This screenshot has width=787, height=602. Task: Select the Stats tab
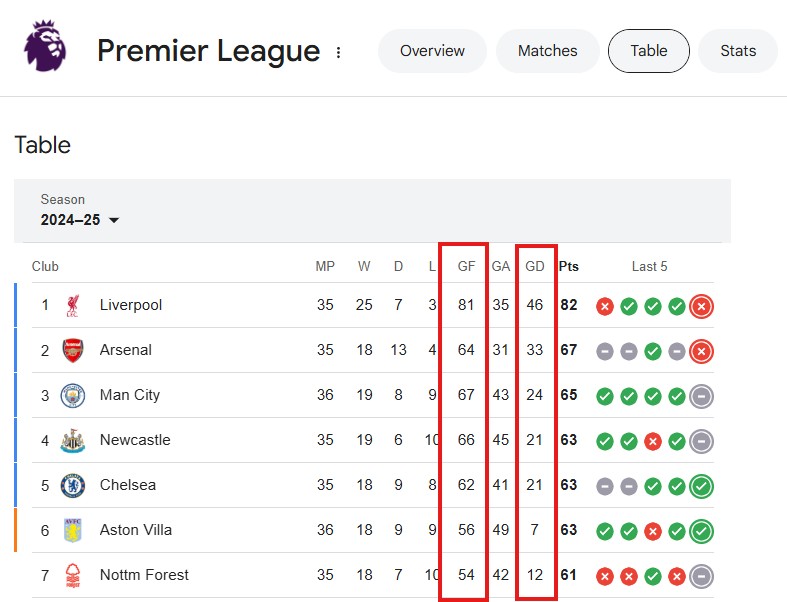coord(738,51)
